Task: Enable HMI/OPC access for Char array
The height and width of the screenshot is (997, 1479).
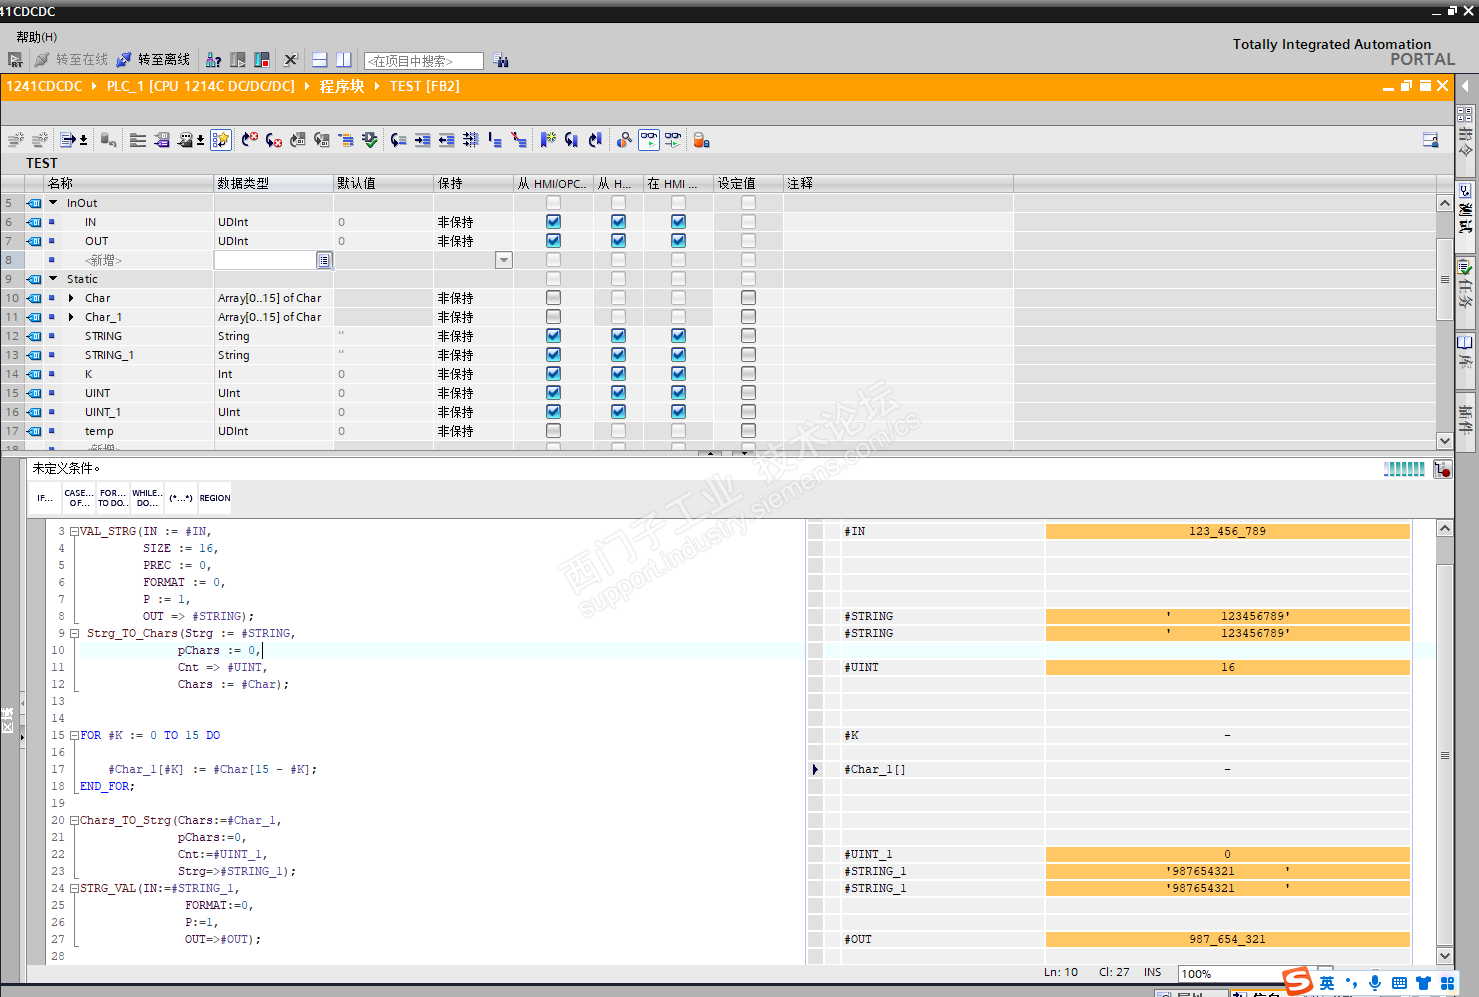Action: point(553,298)
